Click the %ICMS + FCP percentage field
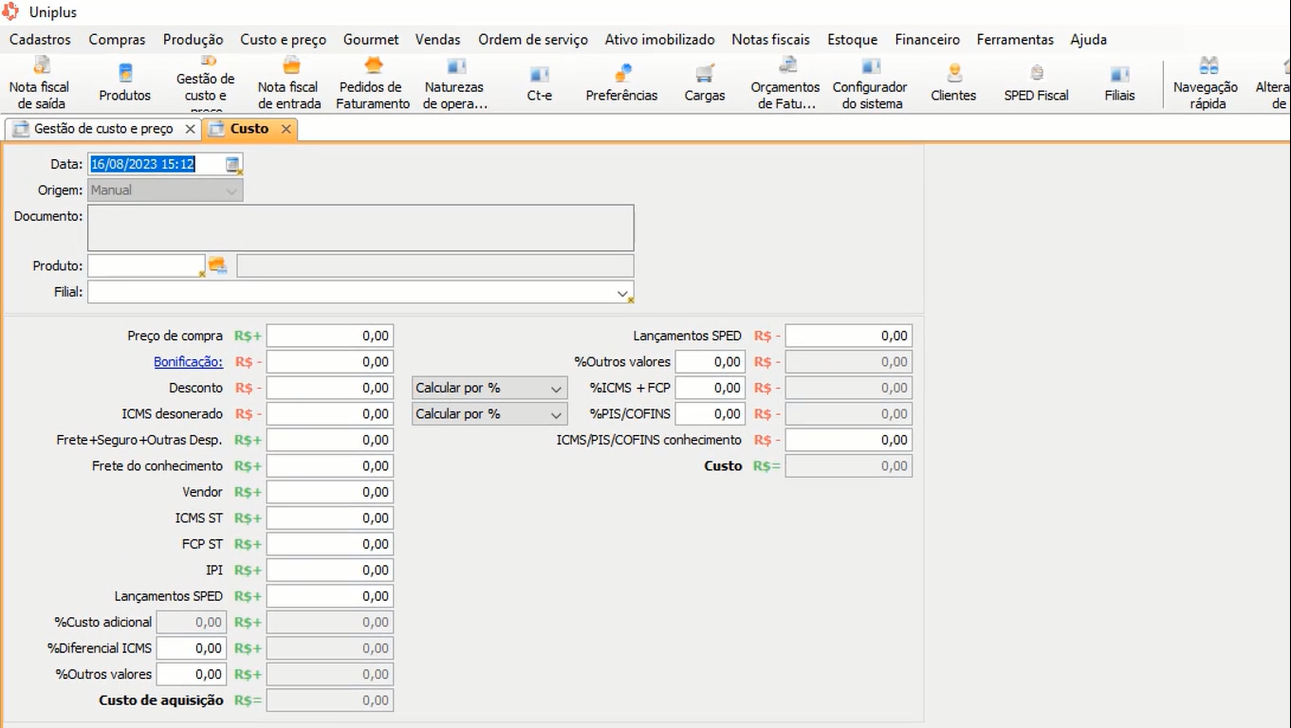This screenshot has height=728, width=1291. click(710, 388)
